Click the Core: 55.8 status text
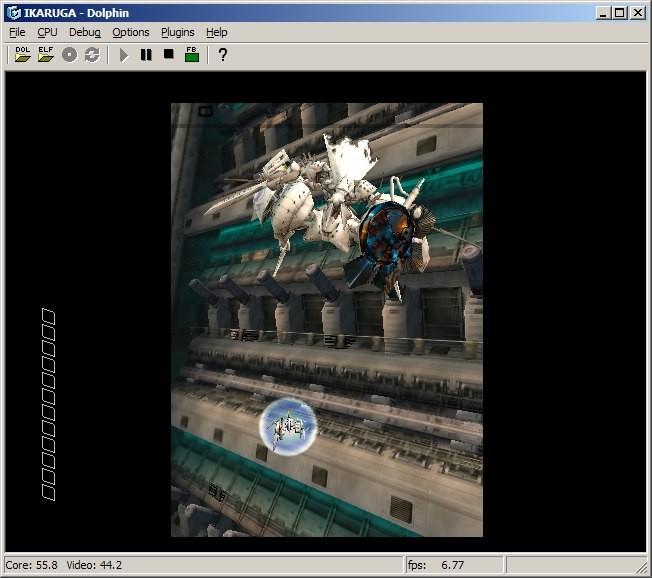 coord(32,565)
